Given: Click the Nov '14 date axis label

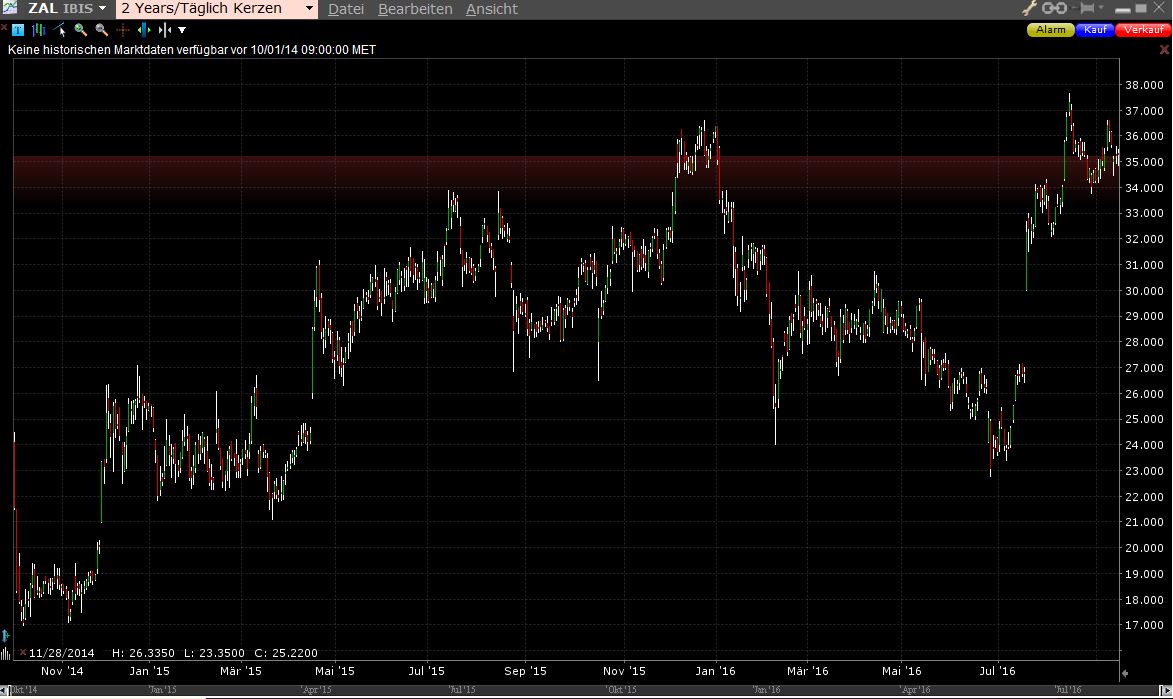Looking at the screenshot, I should (x=62, y=671).
